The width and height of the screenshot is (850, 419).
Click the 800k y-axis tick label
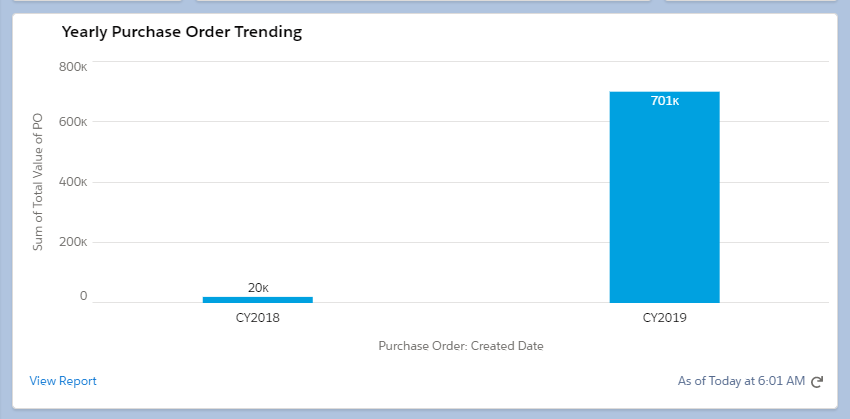[73, 67]
